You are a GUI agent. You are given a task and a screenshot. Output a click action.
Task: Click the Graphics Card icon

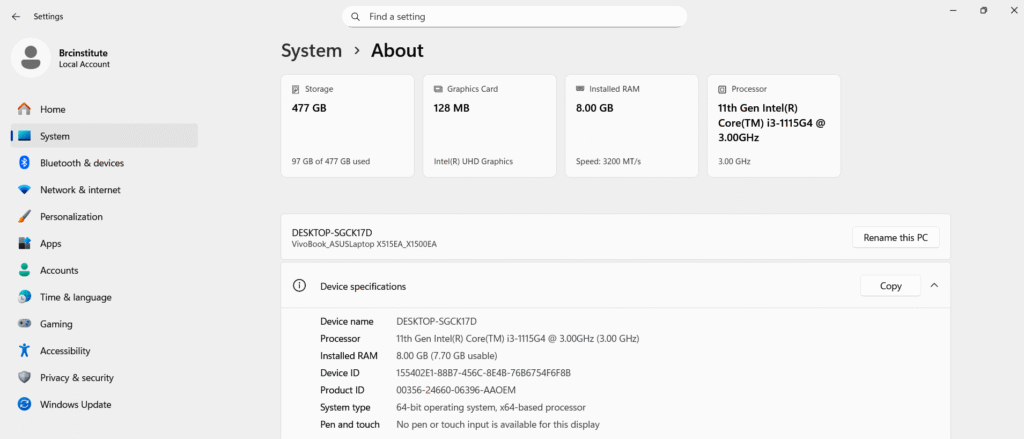pyautogui.click(x=438, y=89)
